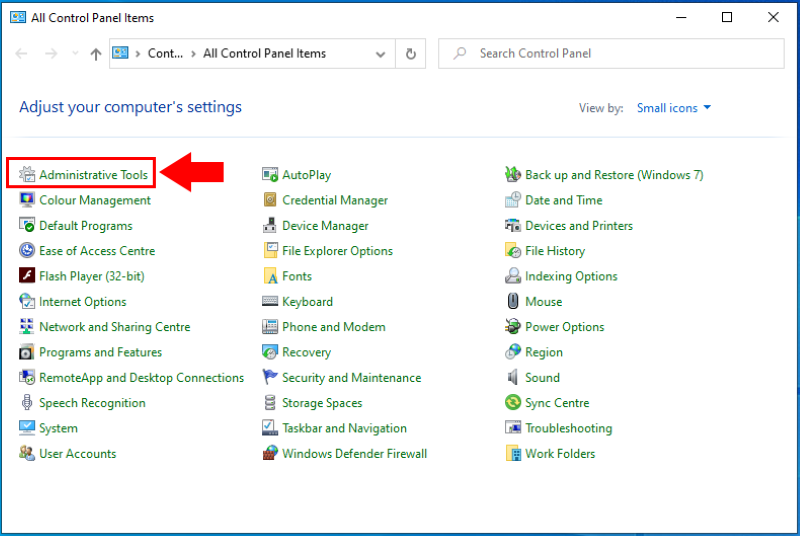Image resolution: width=800 pixels, height=536 pixels.
Task: Maximize the Control Panel window
Action: tap(727, 17)
